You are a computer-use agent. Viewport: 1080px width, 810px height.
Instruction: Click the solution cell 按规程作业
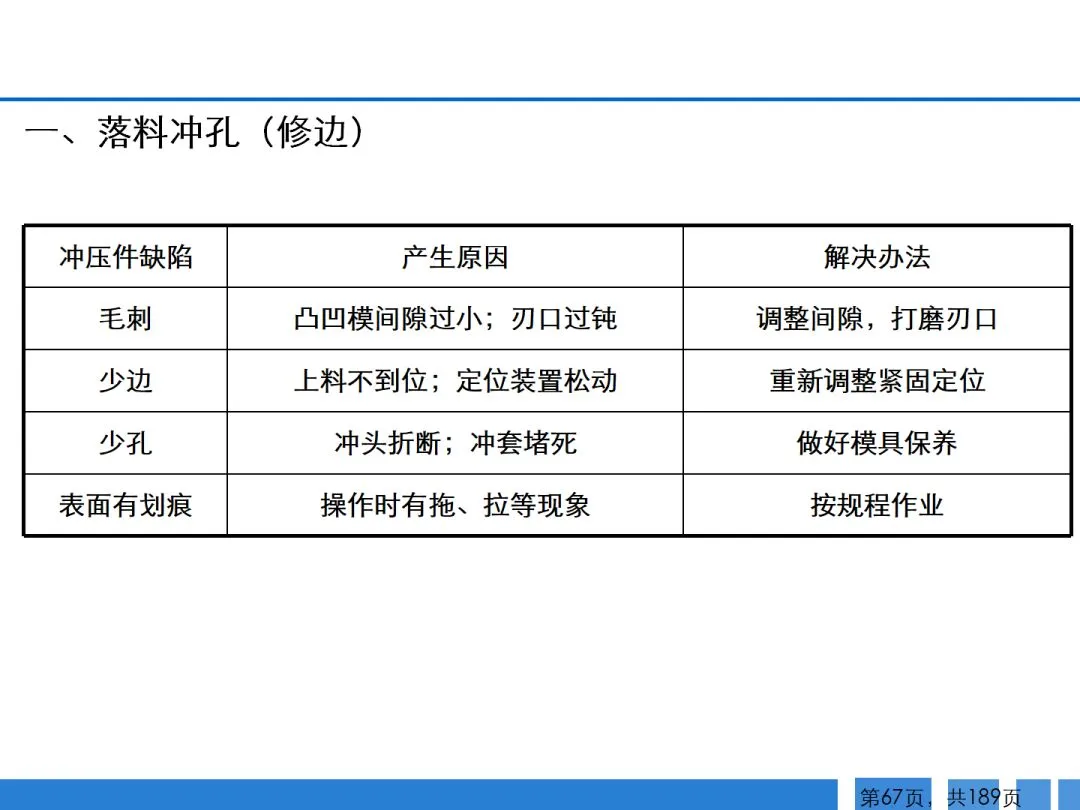877,505
